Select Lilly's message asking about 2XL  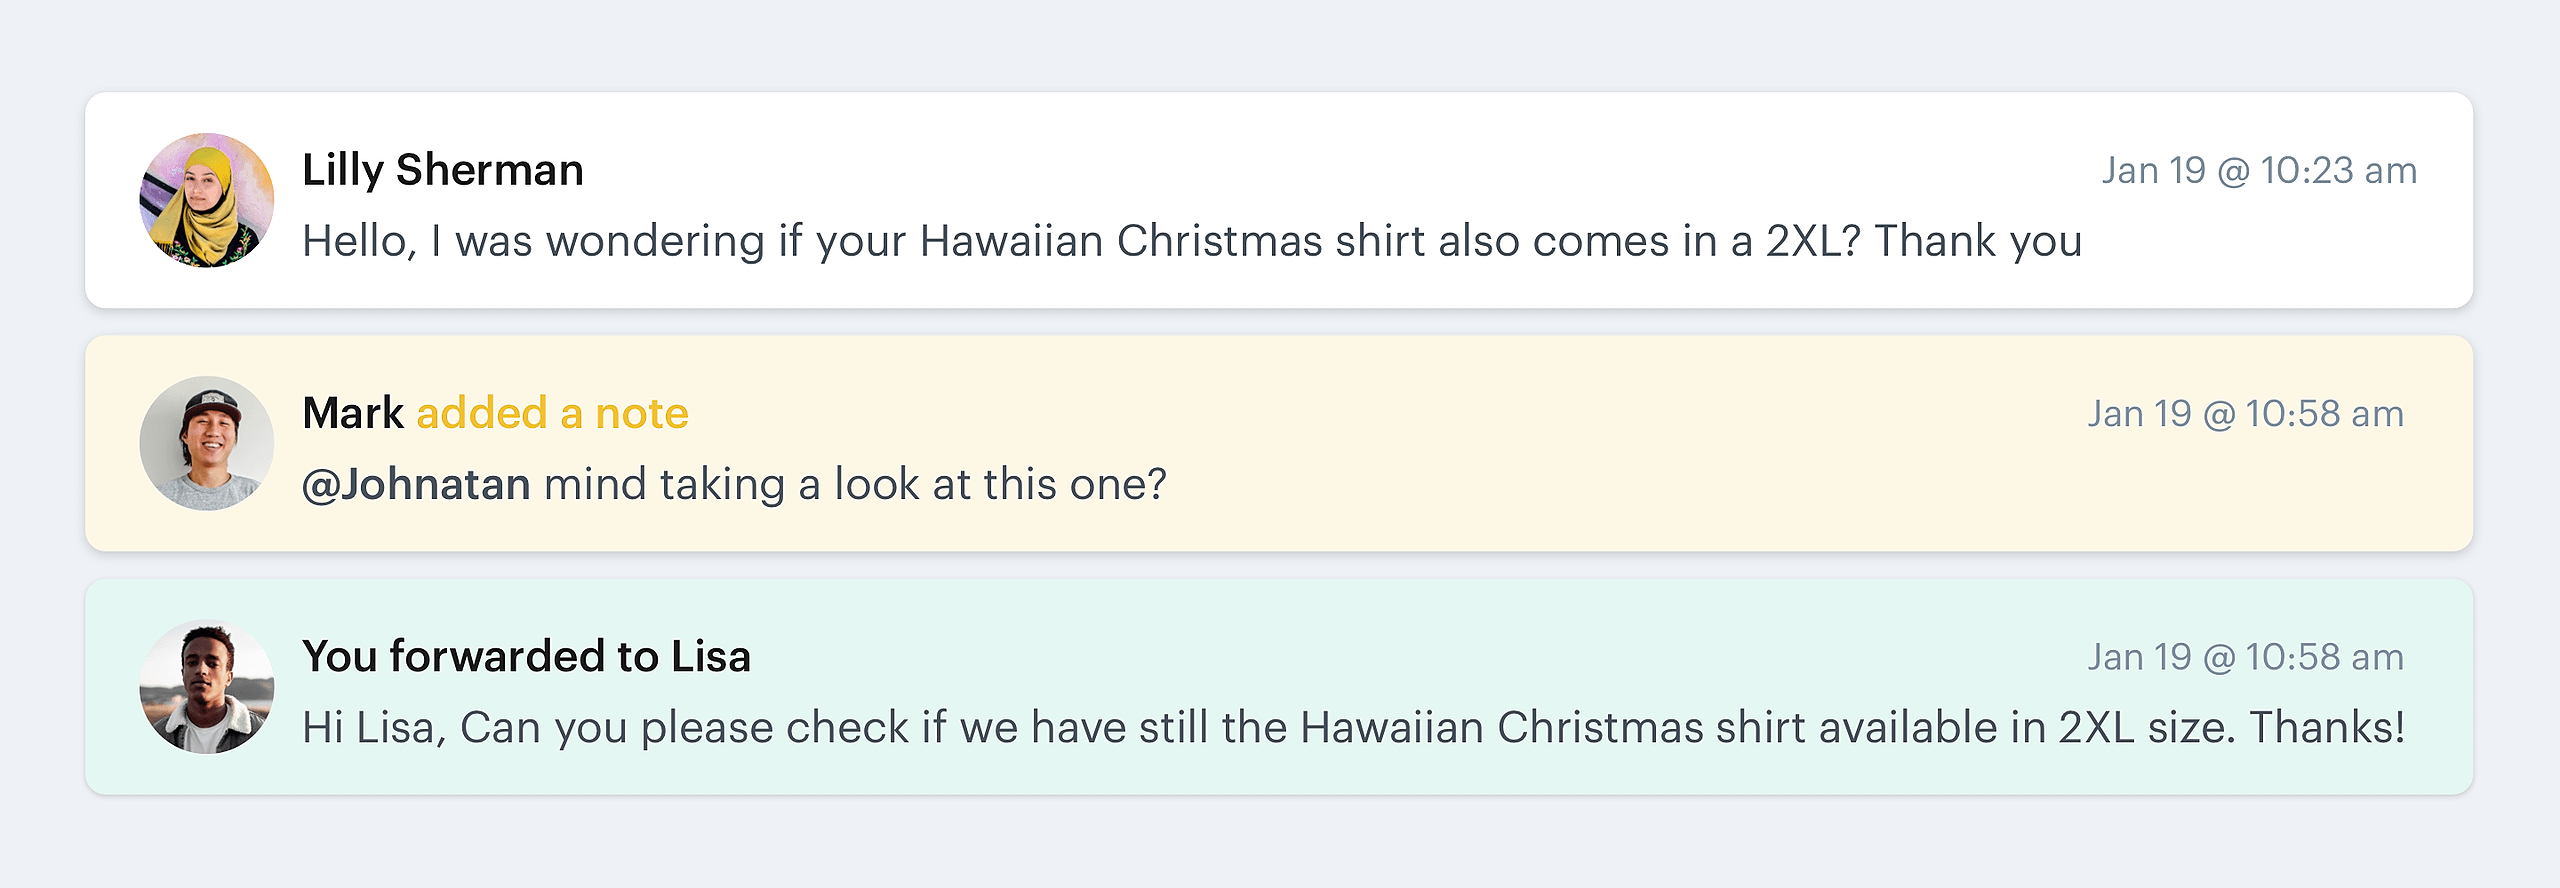[1192, 242]
